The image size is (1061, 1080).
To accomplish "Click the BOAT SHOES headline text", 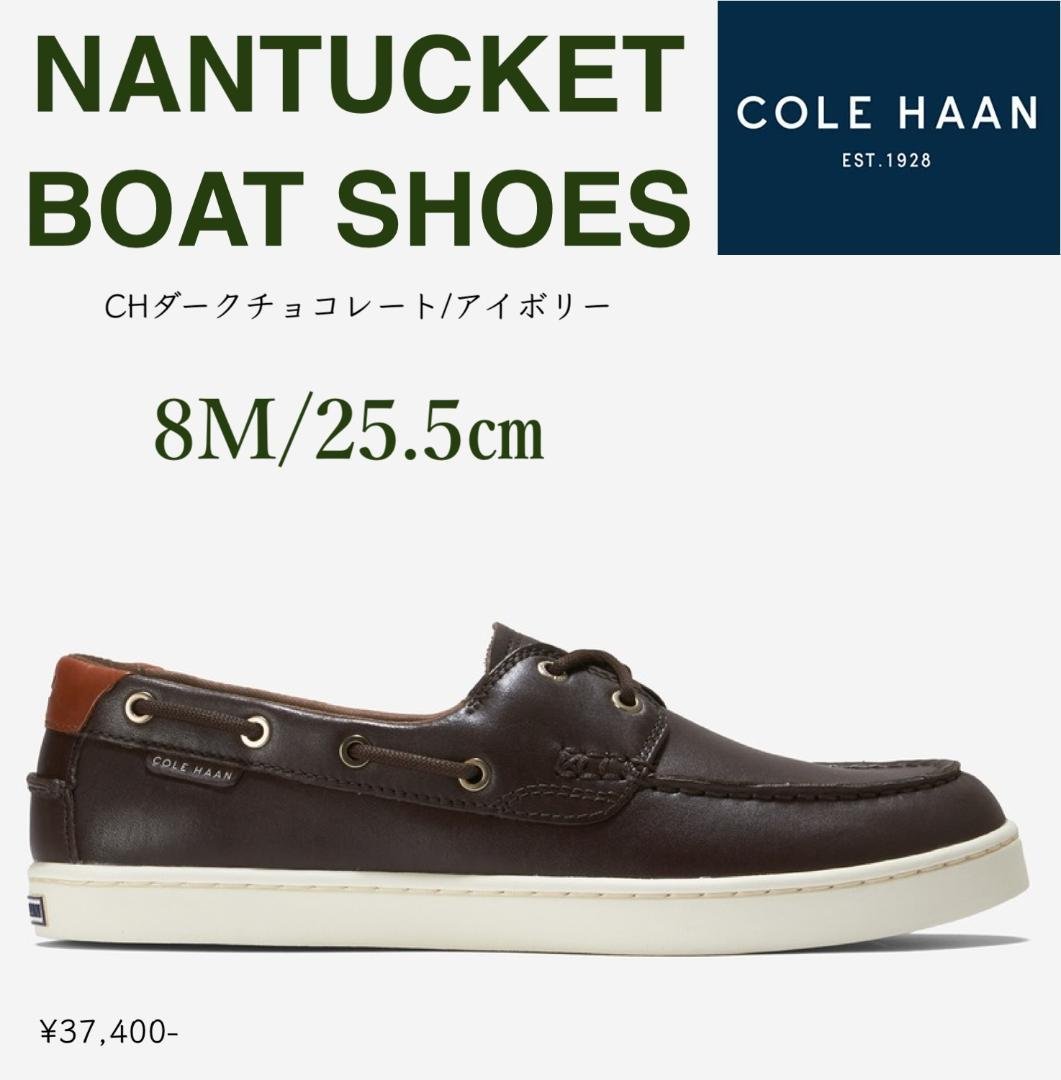I will [361, 202].
